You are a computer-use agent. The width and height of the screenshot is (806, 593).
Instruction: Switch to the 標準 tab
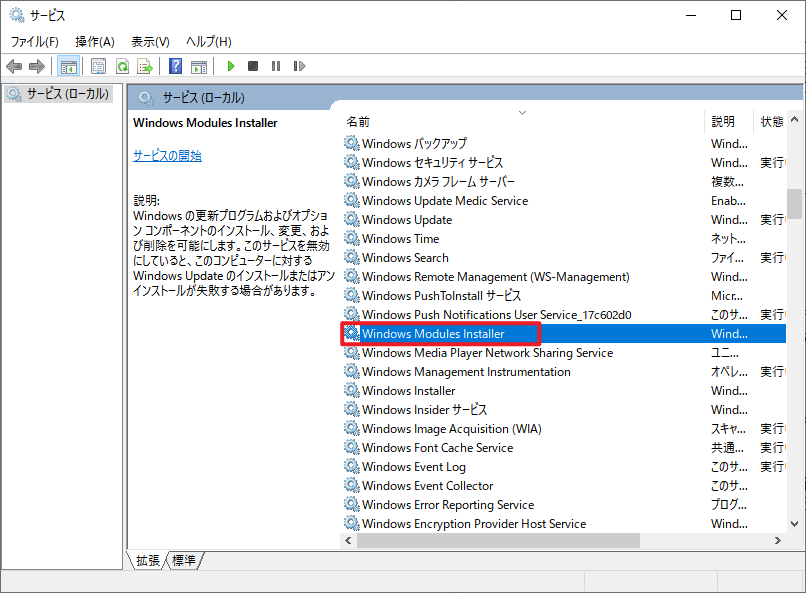coord(184,560)
